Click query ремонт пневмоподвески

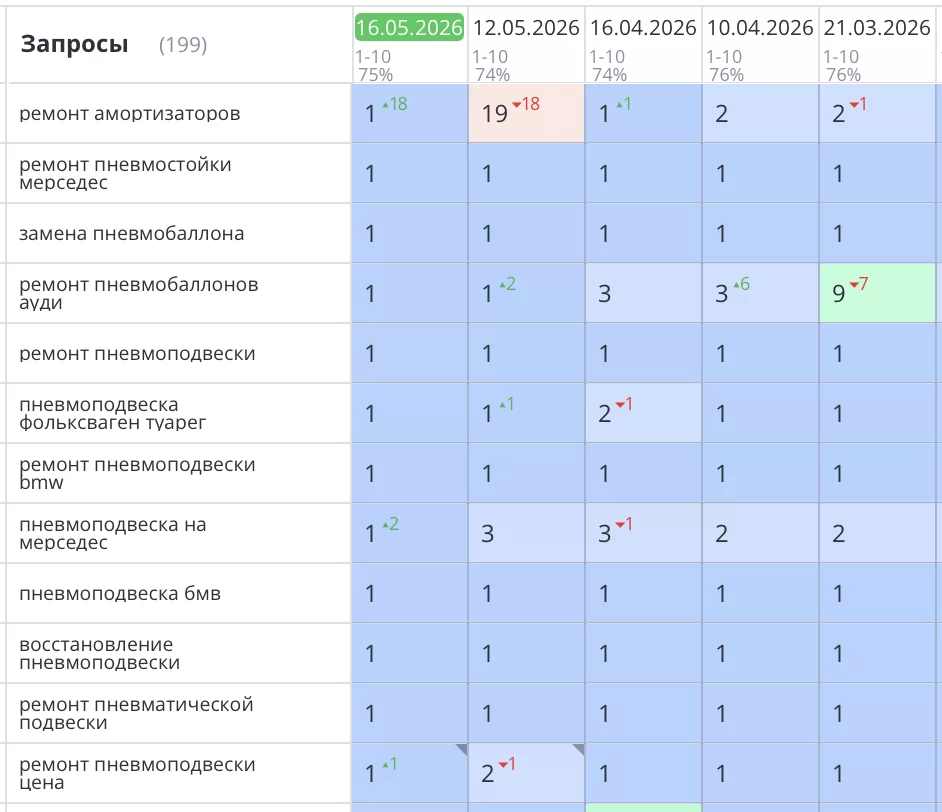pos(137,354)
